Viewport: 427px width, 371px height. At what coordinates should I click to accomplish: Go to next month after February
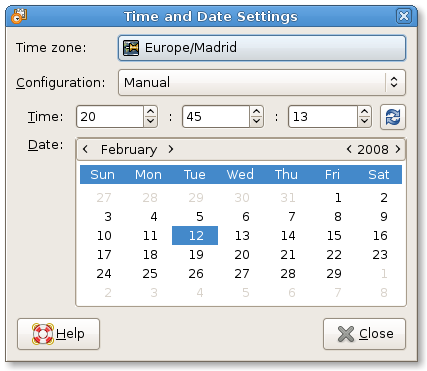click(171, 149)
